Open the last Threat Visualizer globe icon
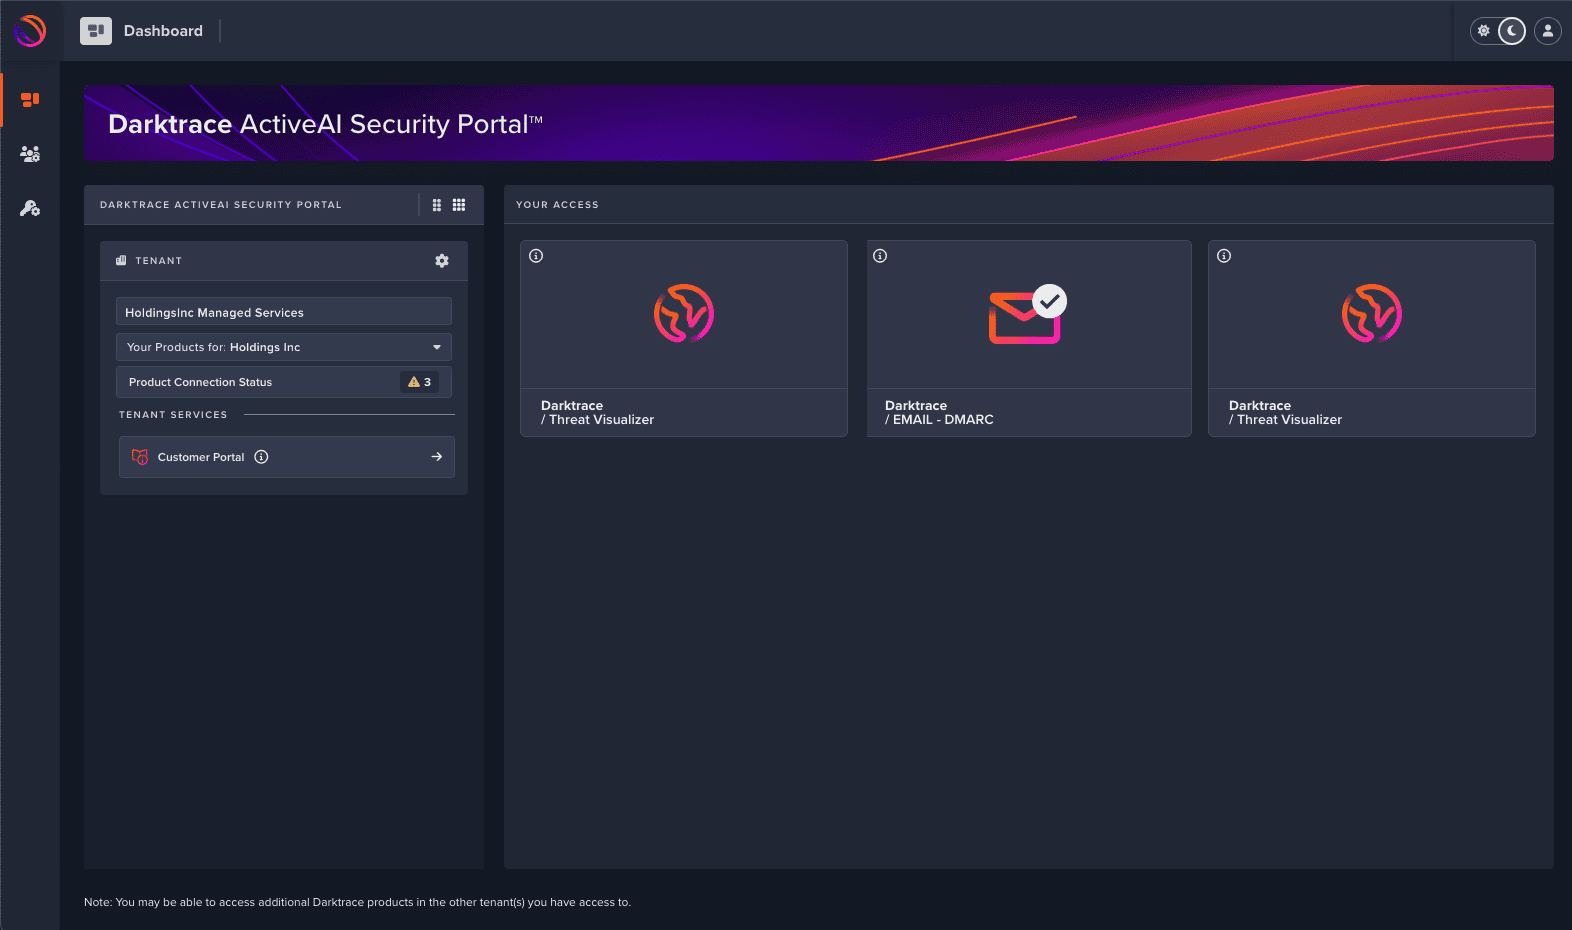1572x930 pixels. coord(1372,313)
